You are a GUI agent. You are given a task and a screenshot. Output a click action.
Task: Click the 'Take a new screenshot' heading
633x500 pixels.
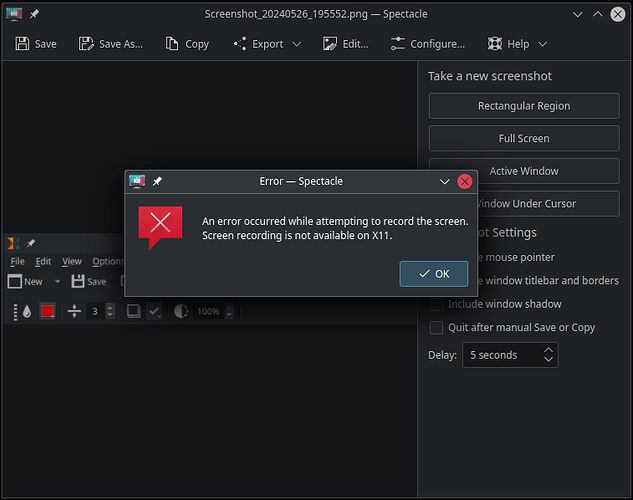490,76
